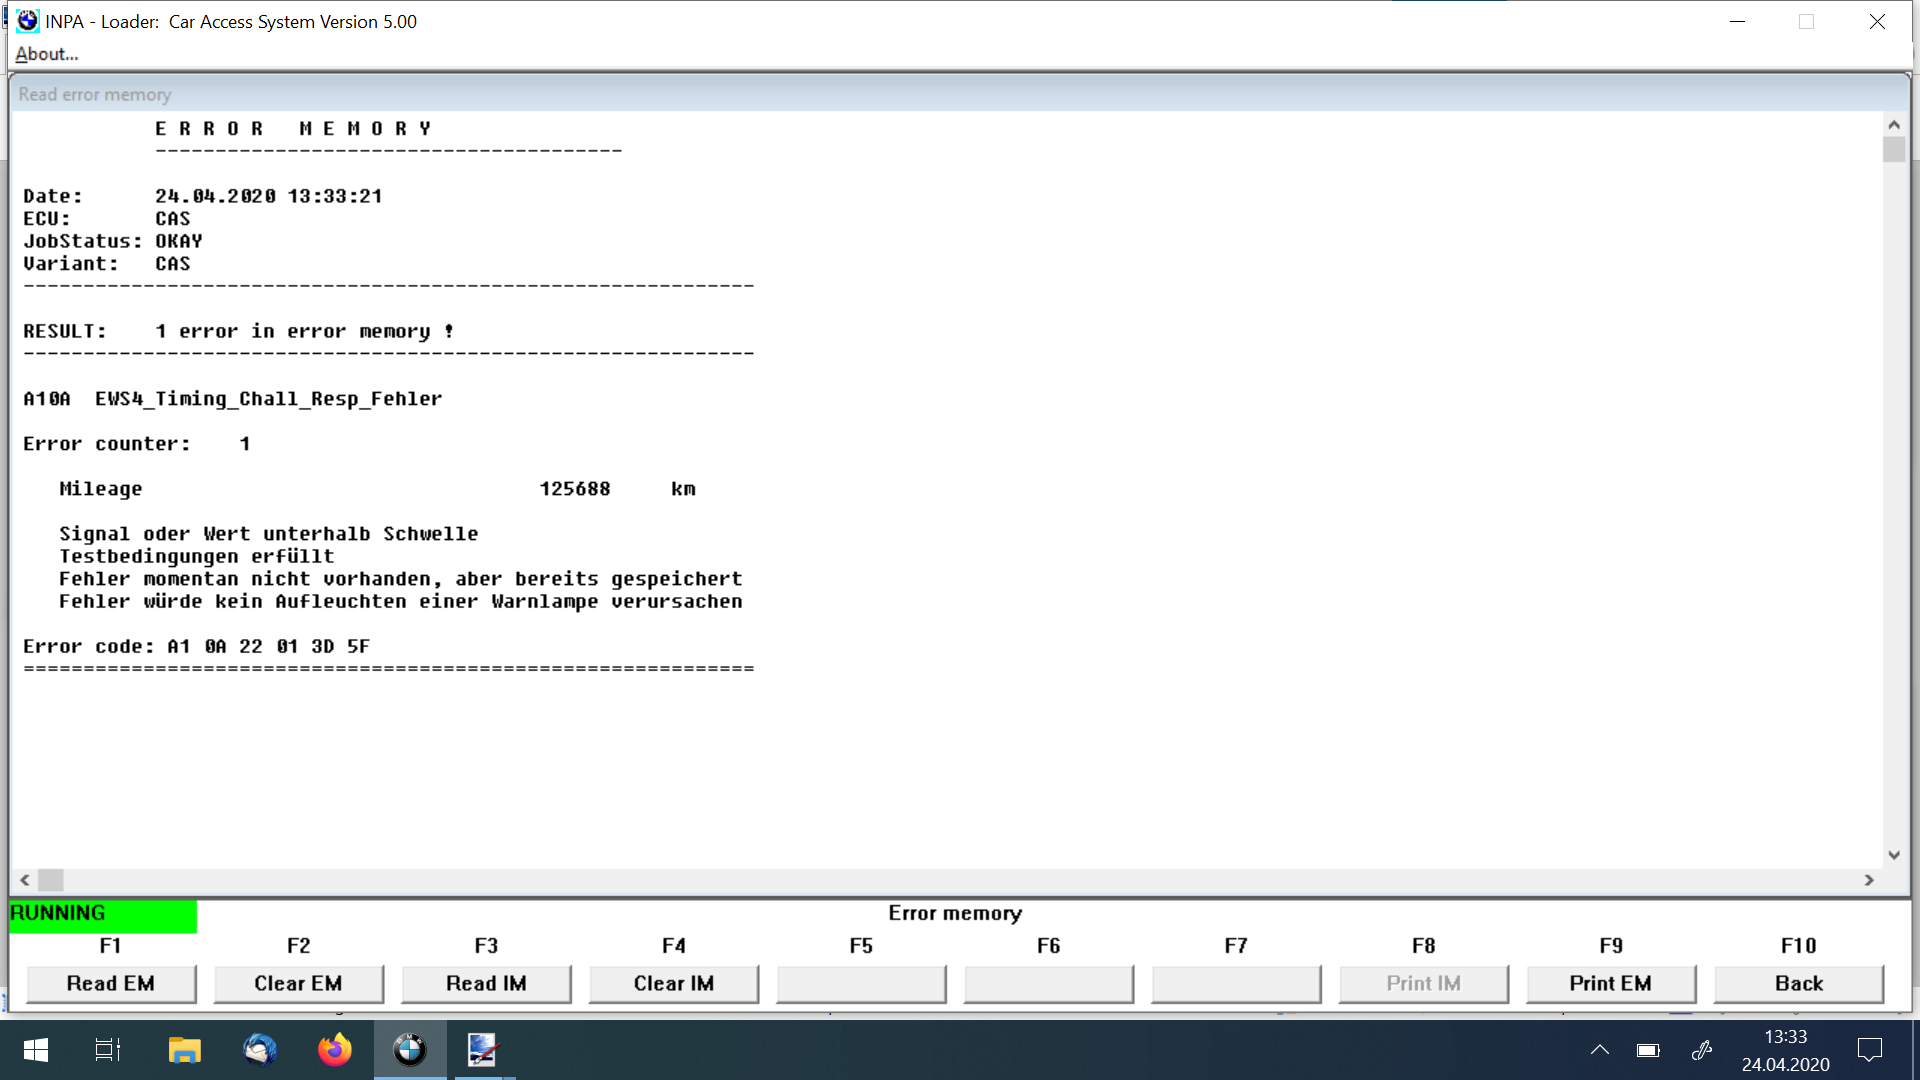
Task: Click vertical scrollbar down arrow
Action: pyautogui.click(x=1894, y=855)
